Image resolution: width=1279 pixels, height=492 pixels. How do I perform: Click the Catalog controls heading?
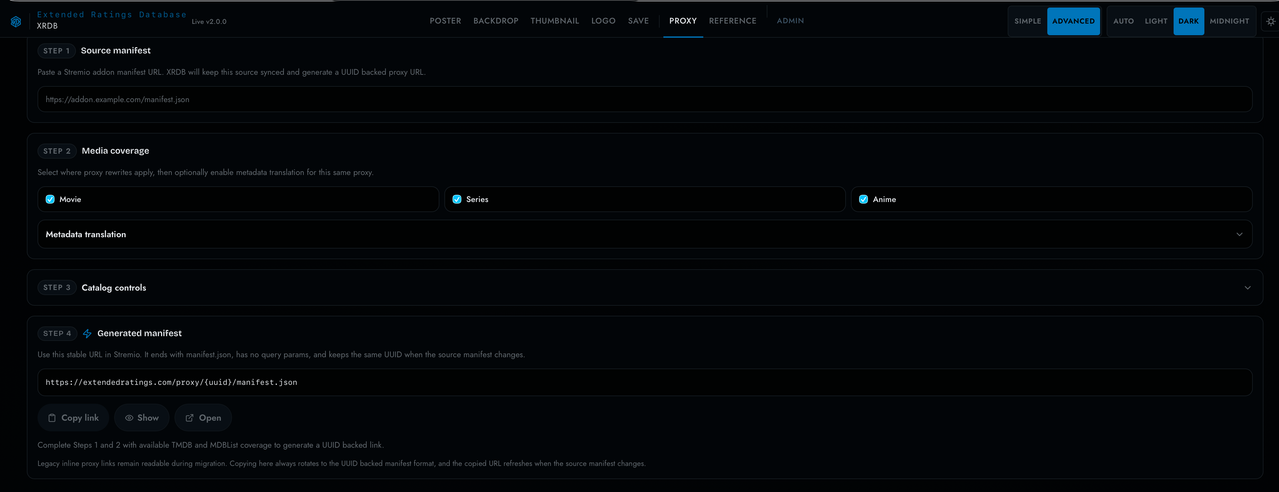[114, 287]
